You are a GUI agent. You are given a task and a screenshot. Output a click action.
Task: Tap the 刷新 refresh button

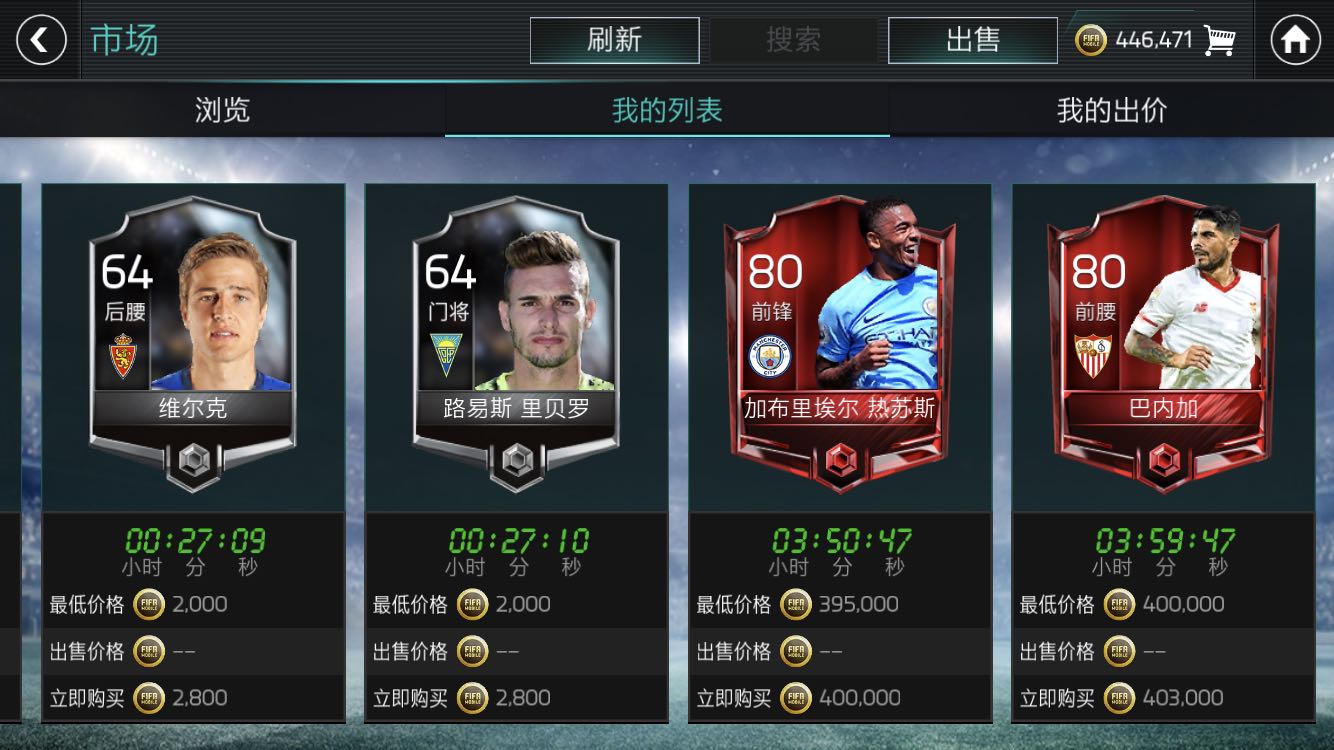[614, 40]
